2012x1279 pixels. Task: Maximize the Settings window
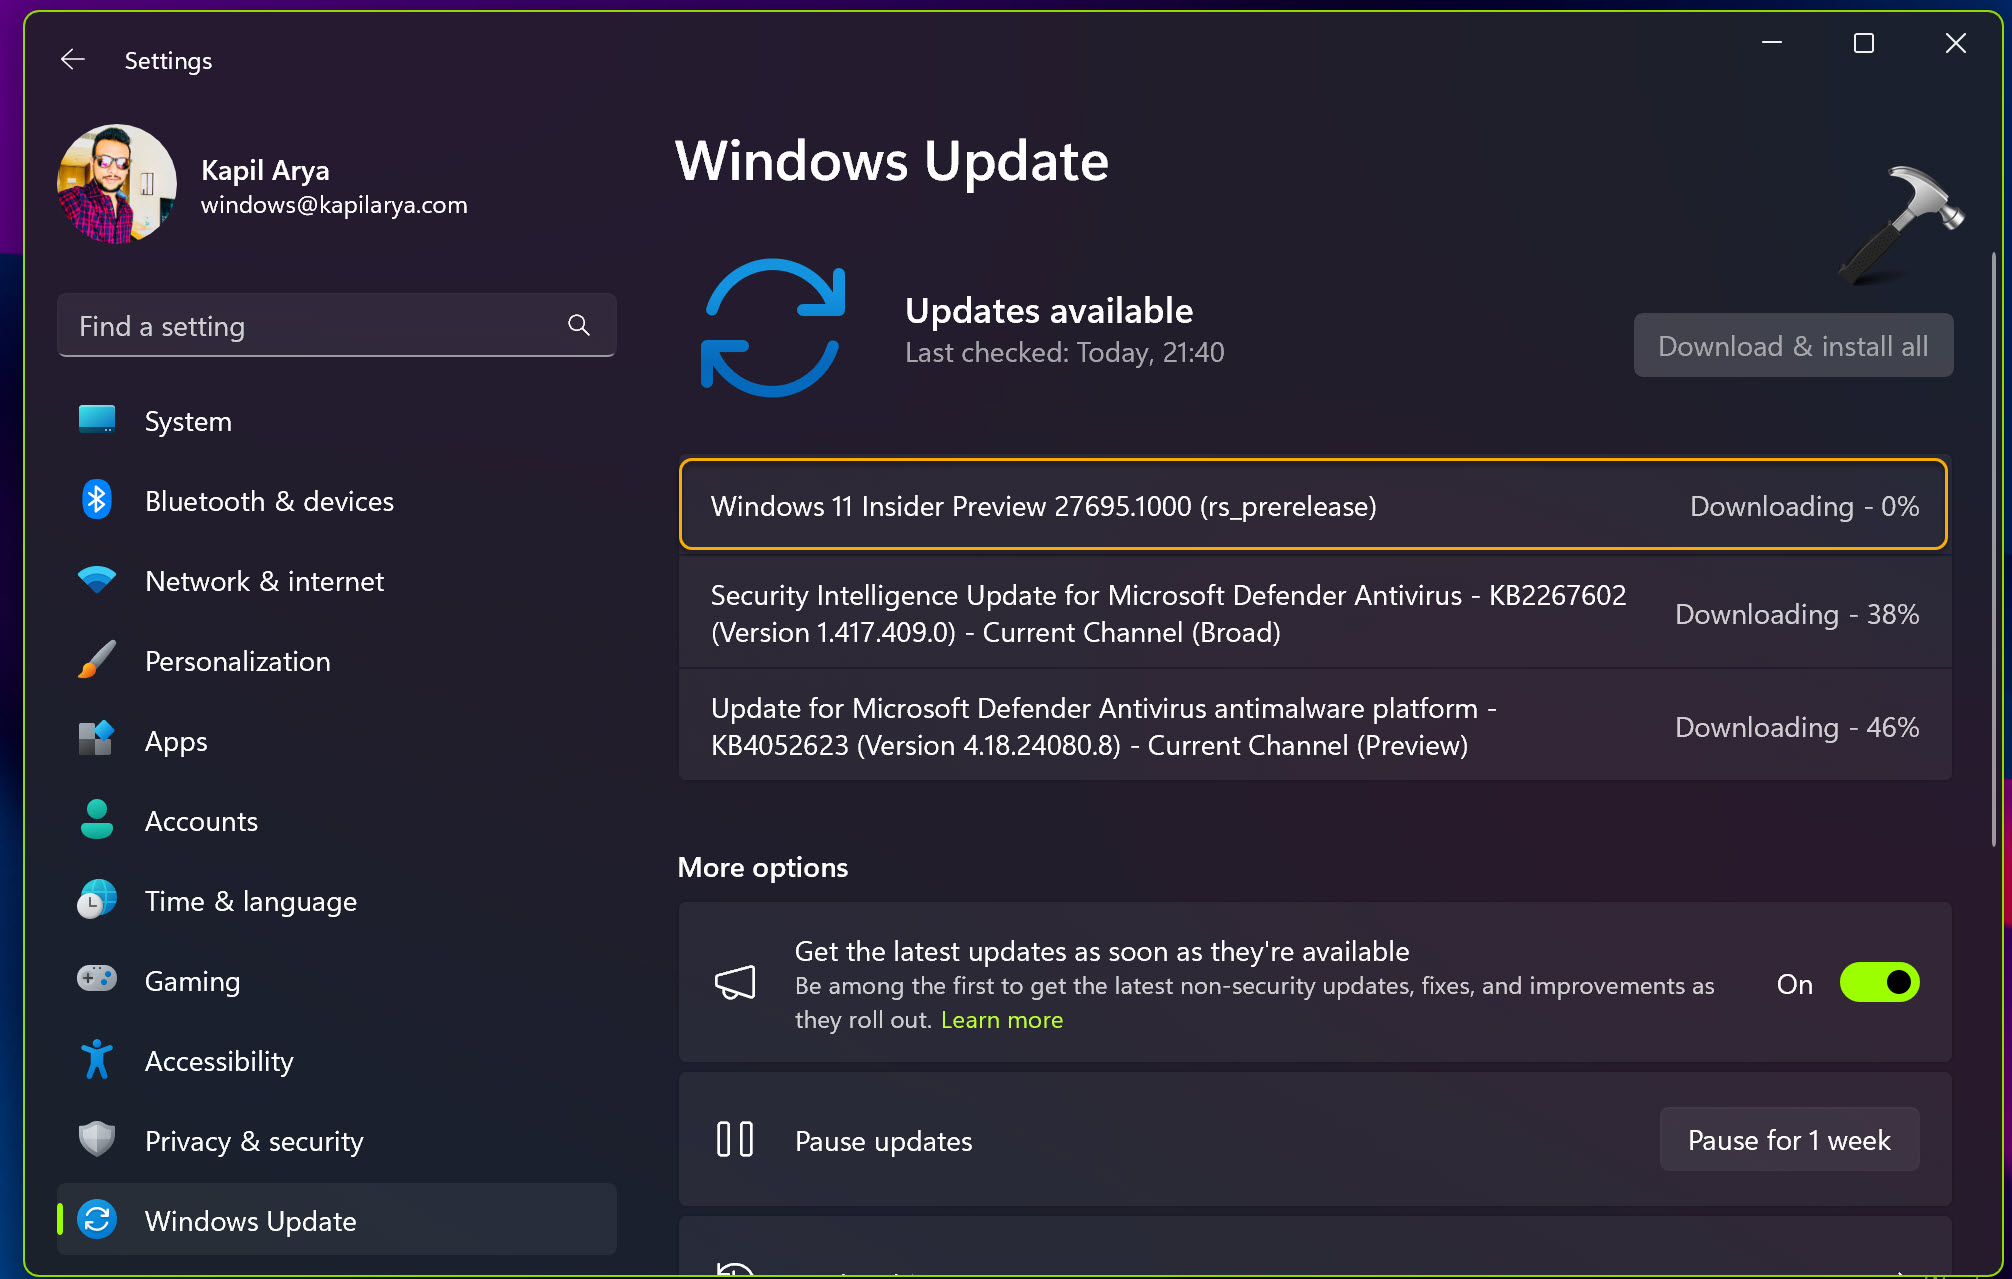pos(1863,43)
